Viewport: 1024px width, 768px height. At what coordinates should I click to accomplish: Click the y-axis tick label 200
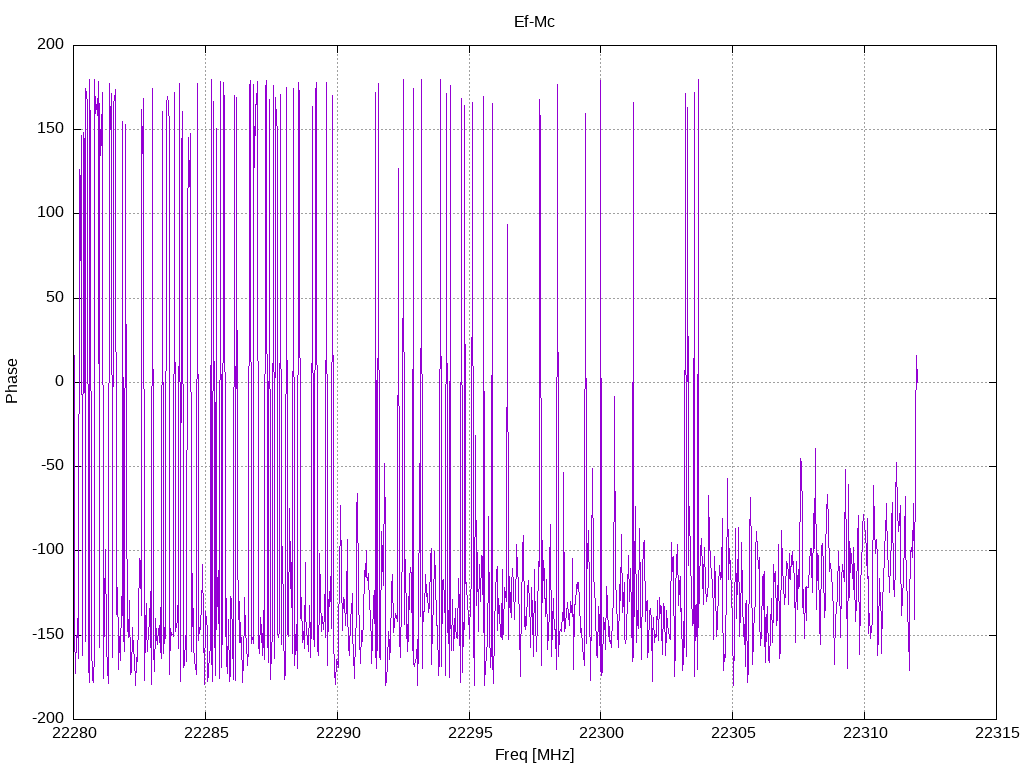click(x=51, y=44)
